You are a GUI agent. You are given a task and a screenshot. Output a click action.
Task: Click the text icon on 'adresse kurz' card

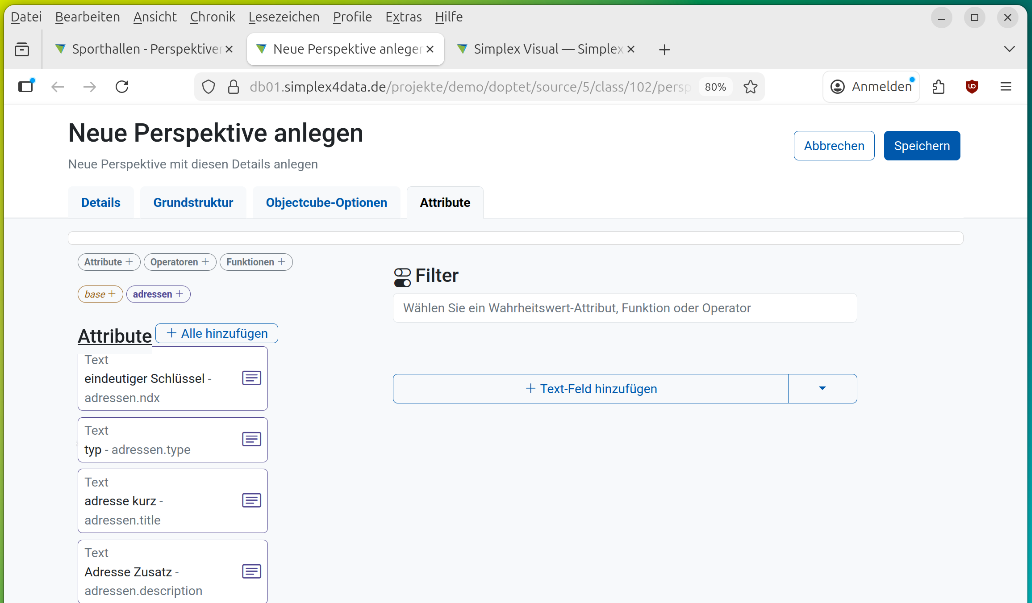(252, 501)
